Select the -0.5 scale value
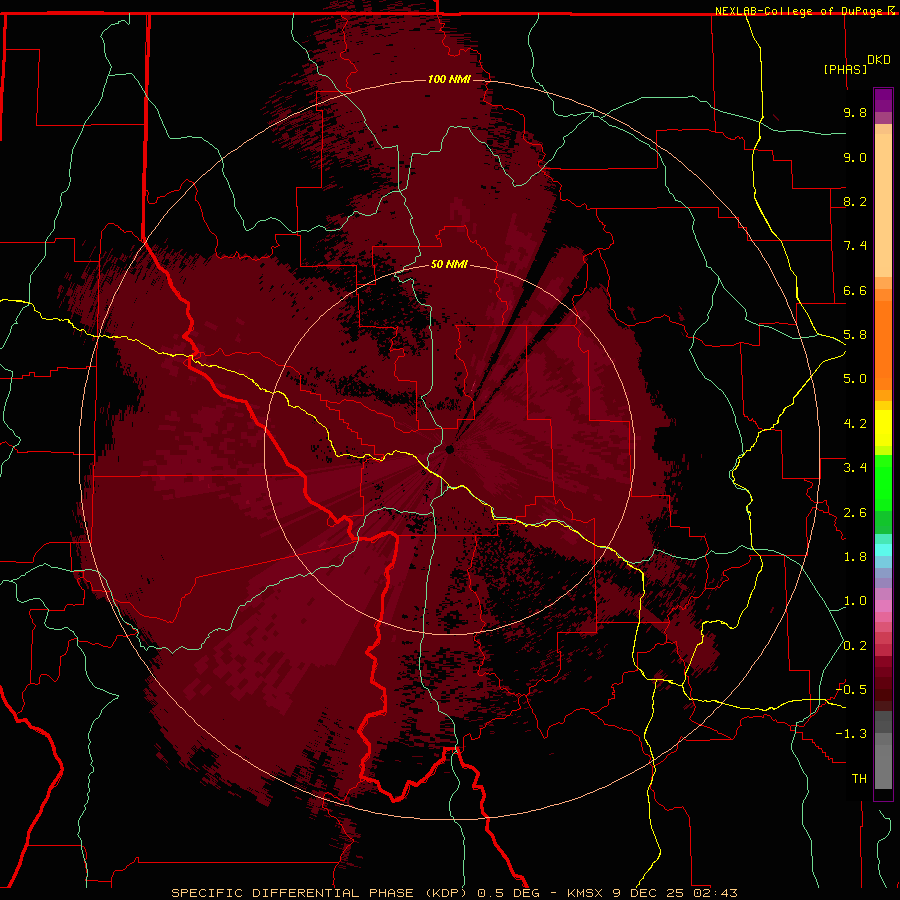900x900 pixels. [851, 690]
